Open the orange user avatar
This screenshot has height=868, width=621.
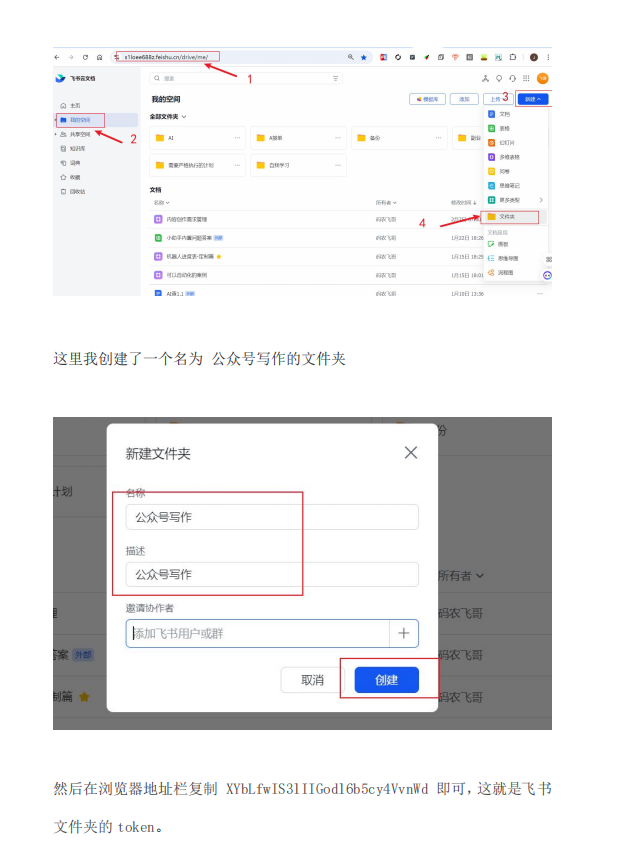click(x=543, y=79)
